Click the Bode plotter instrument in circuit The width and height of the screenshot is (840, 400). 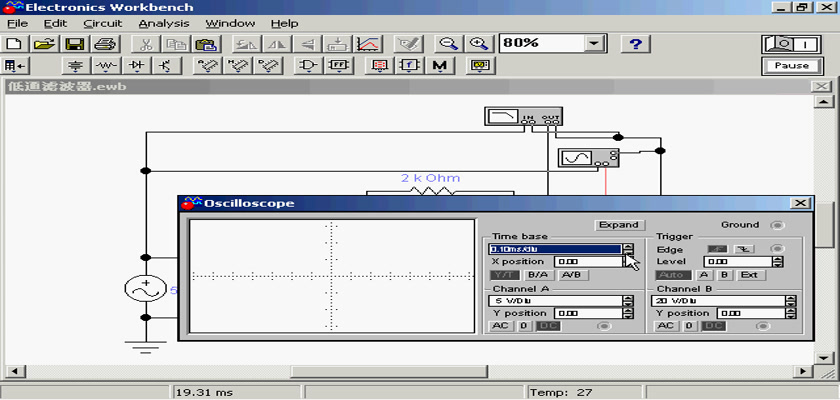(523, 116)
